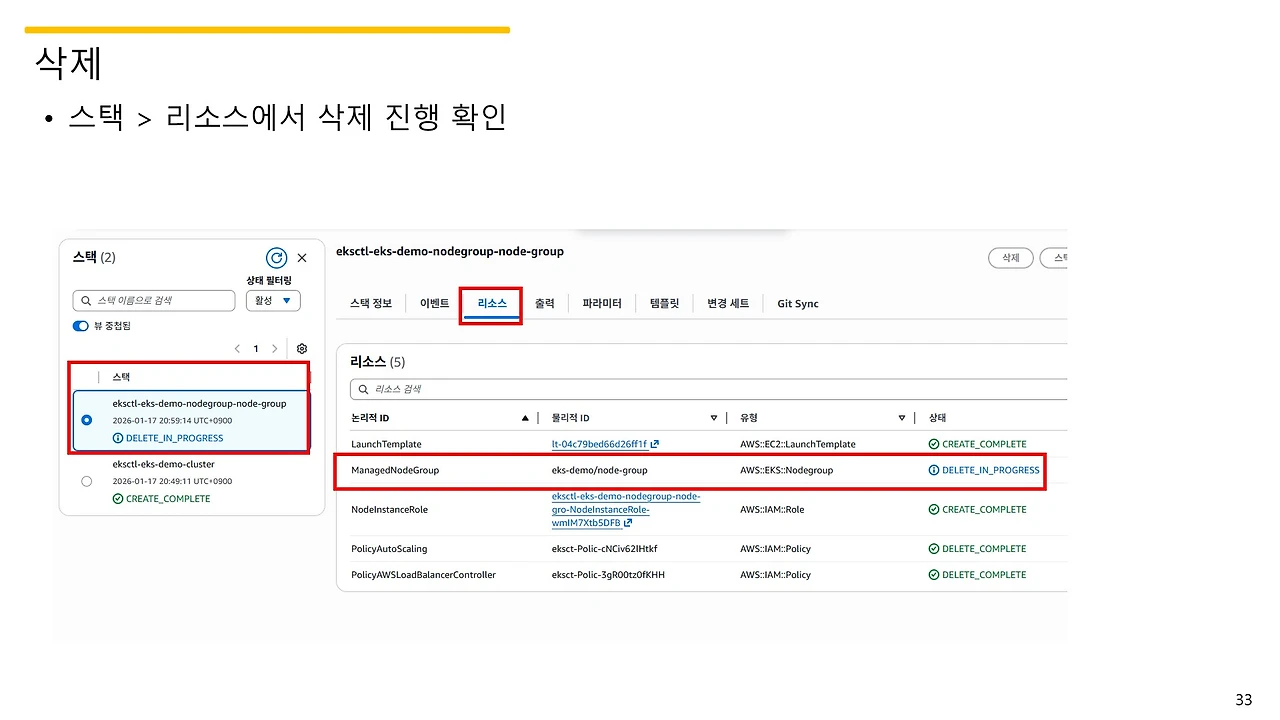Image resolution: width=1280 pixels, height=720 pixels.
Task: Click the 삭제 button
Action: [1011, 258]
